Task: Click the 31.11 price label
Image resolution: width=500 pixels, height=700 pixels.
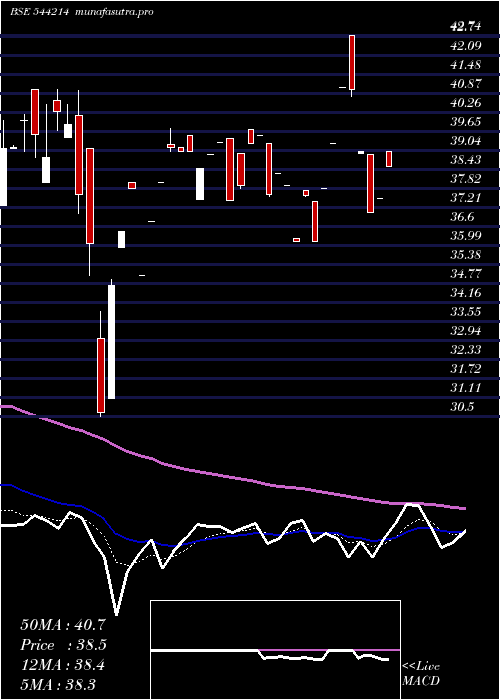Action: tap(466, 388)
